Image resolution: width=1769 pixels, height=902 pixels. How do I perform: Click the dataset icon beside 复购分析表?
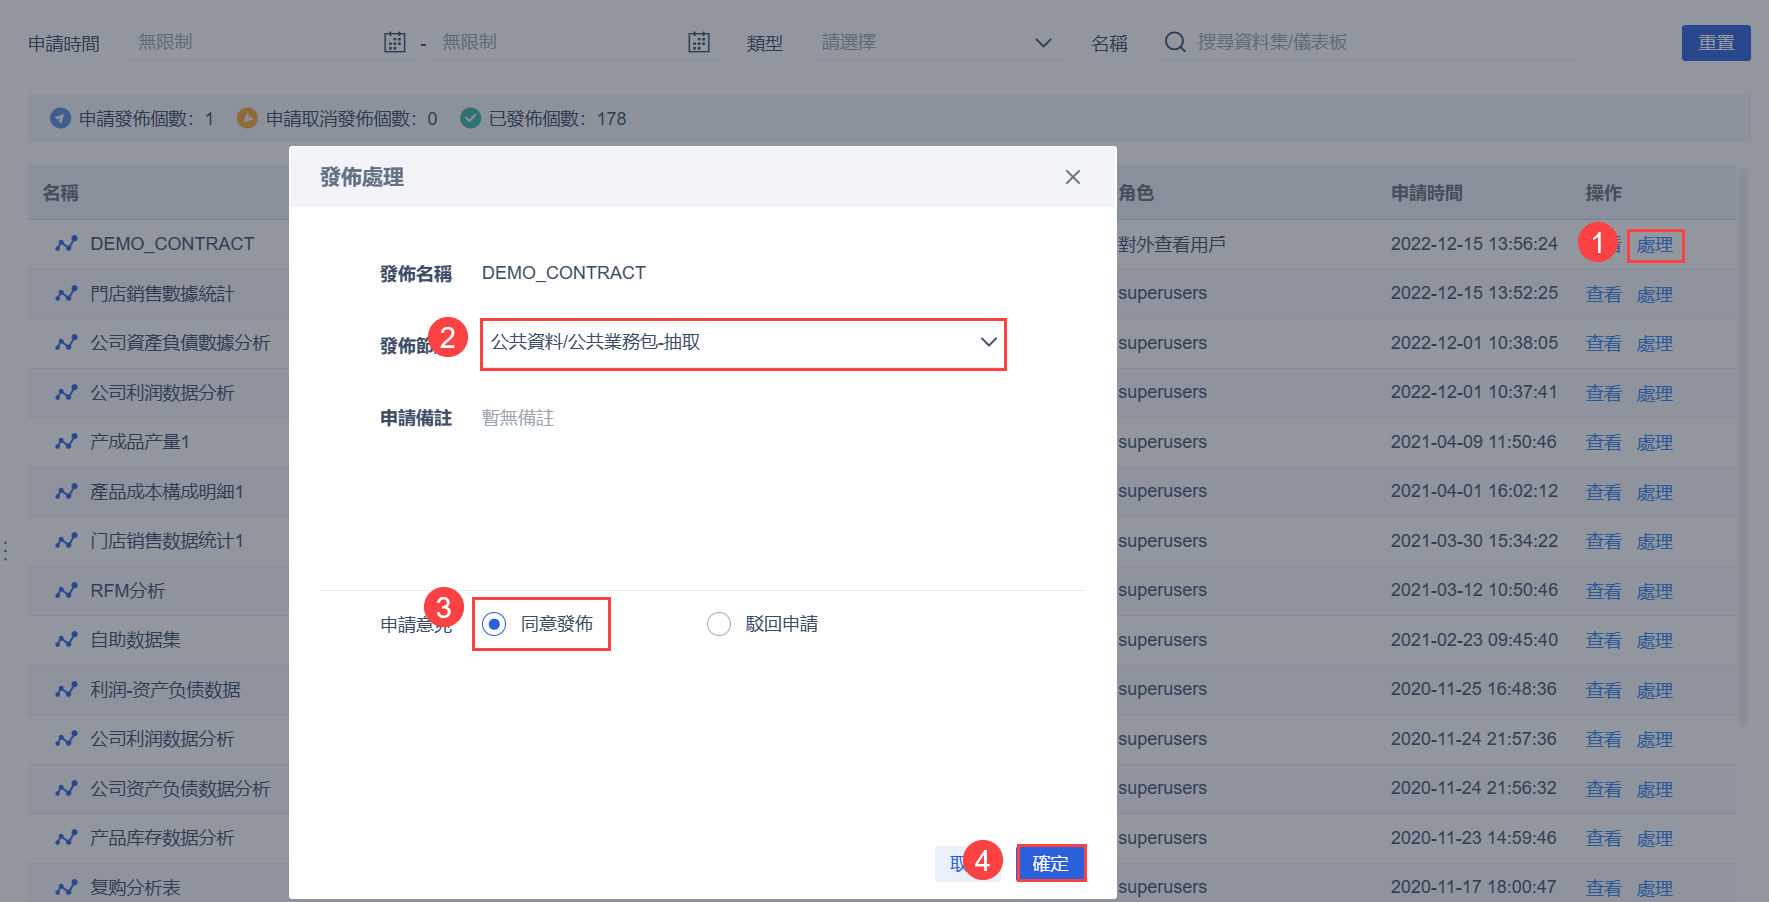click(66, 888)
